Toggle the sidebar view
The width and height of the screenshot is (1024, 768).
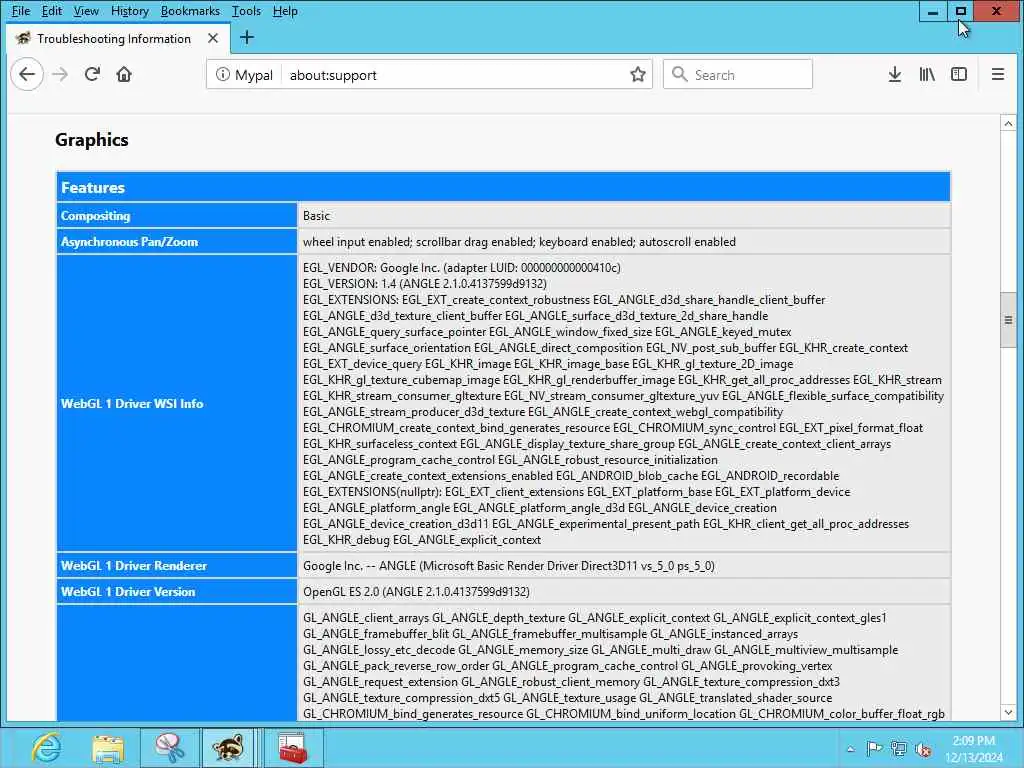(x=959, y=74)
